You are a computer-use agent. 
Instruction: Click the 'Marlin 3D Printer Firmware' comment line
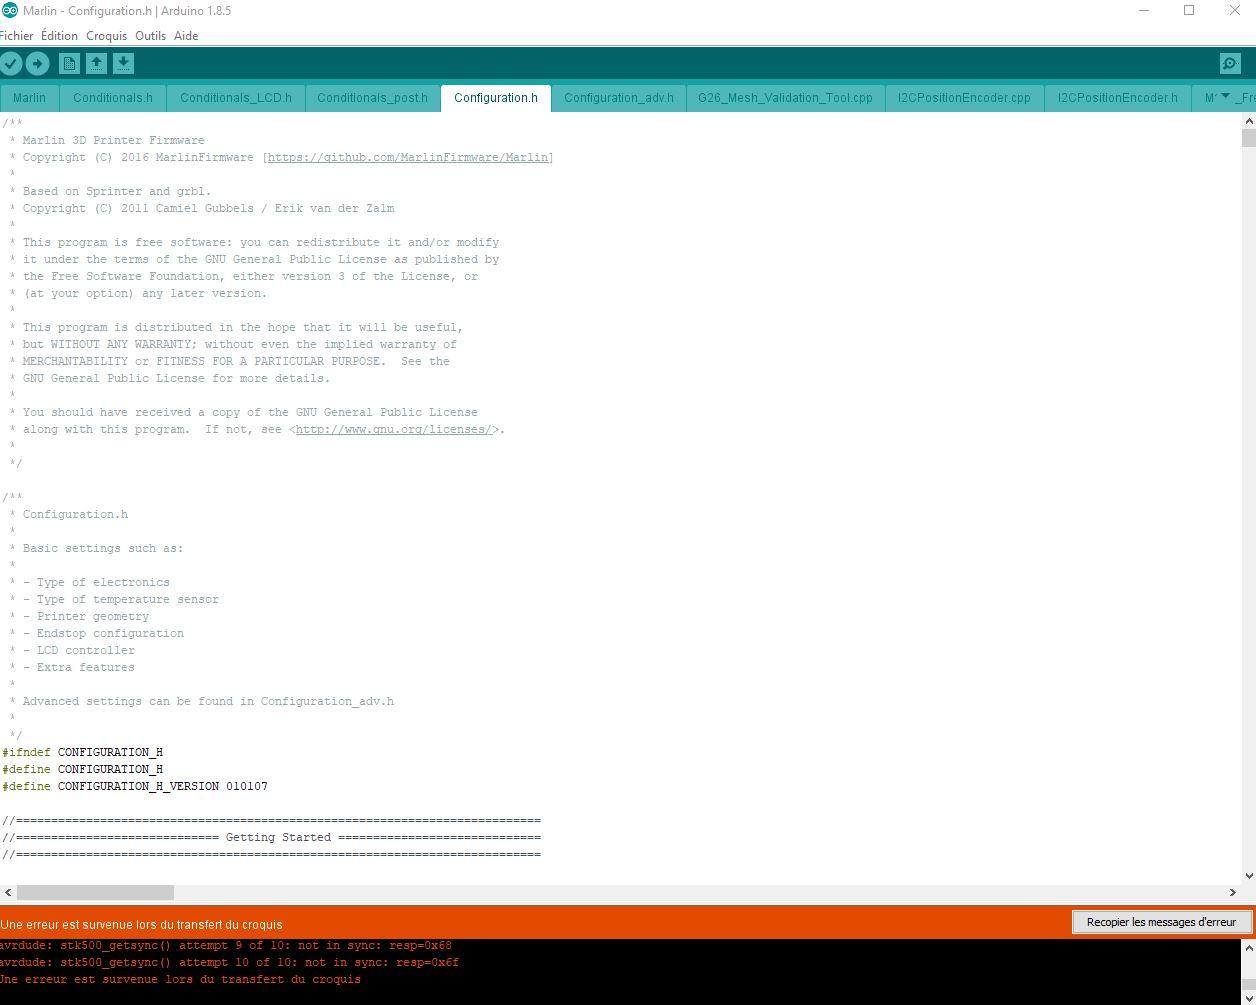(107, 140)
